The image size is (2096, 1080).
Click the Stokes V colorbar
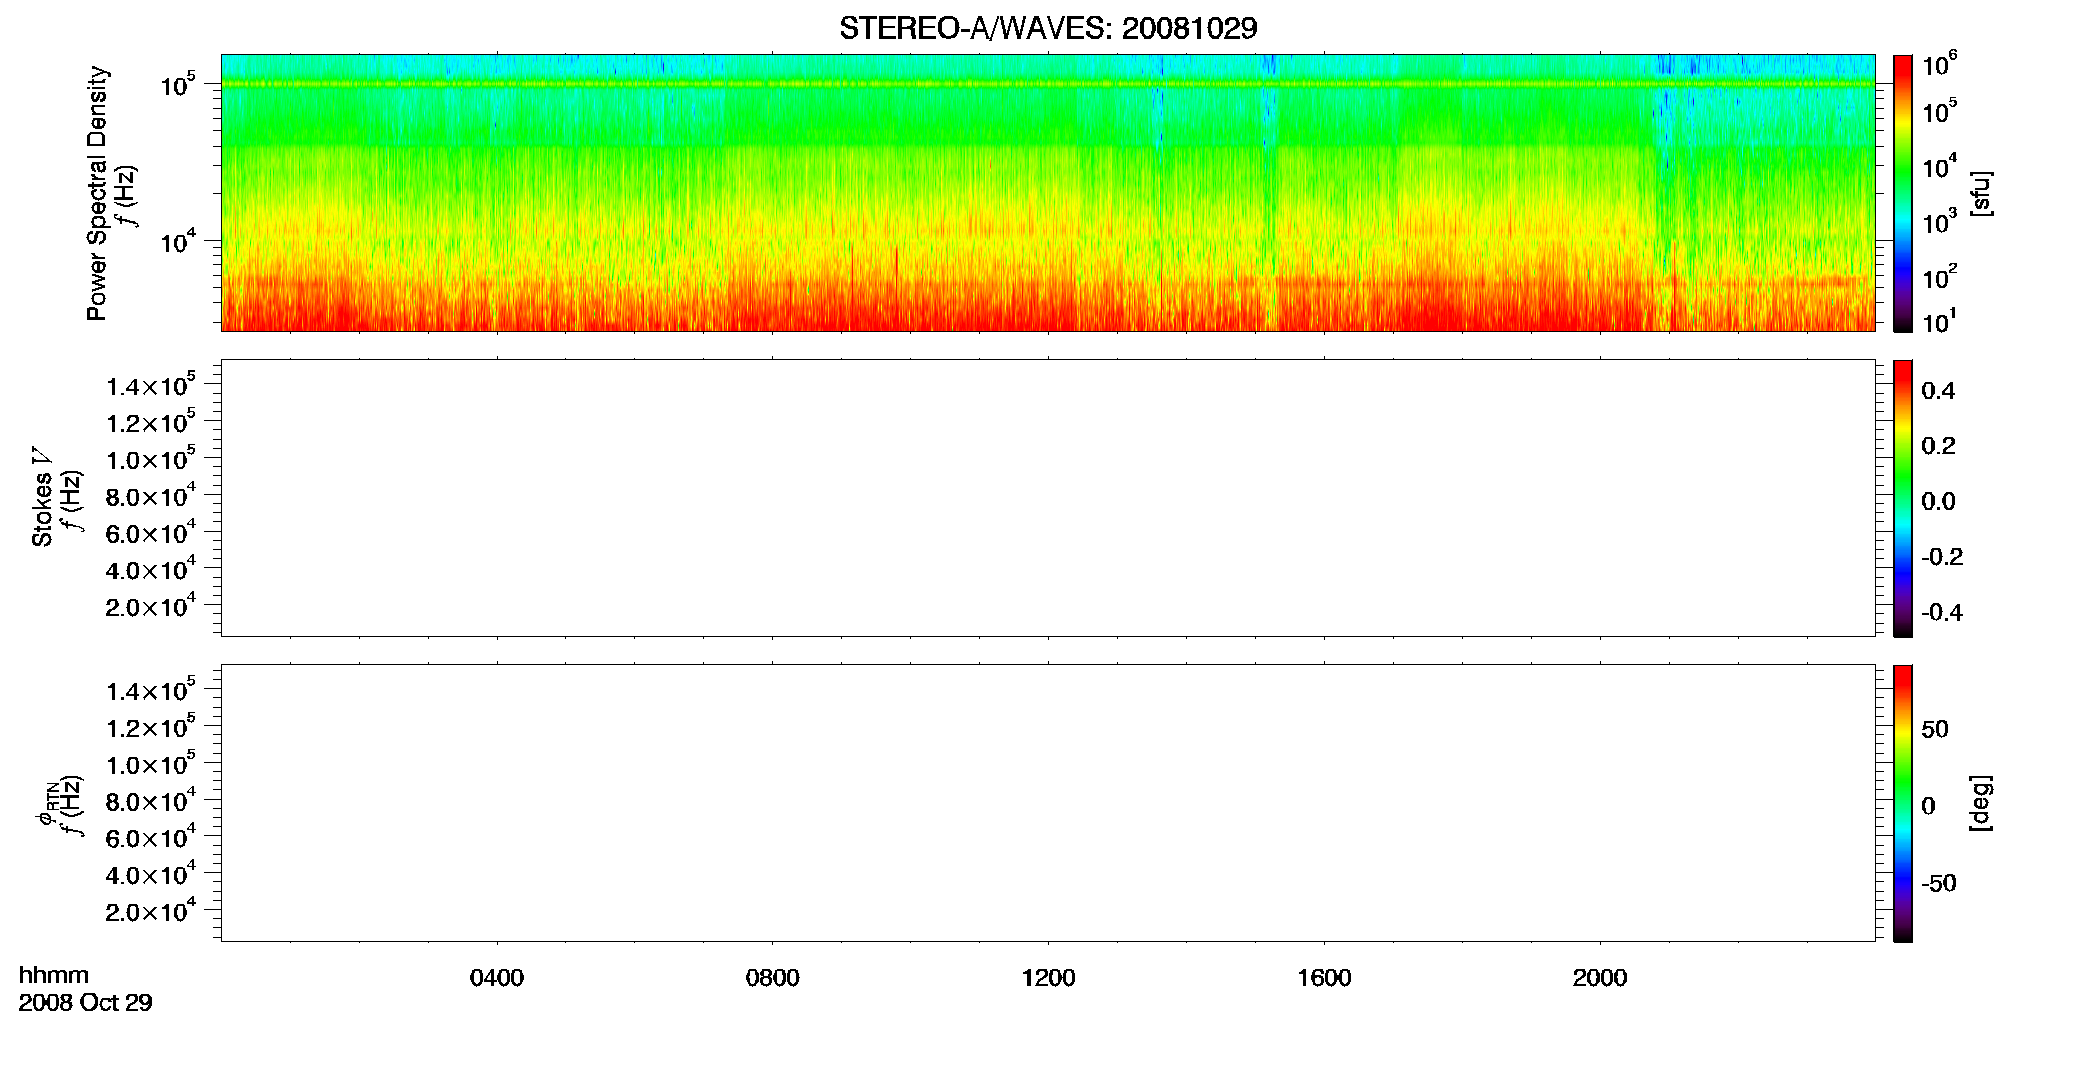(x=1903, y=498)
